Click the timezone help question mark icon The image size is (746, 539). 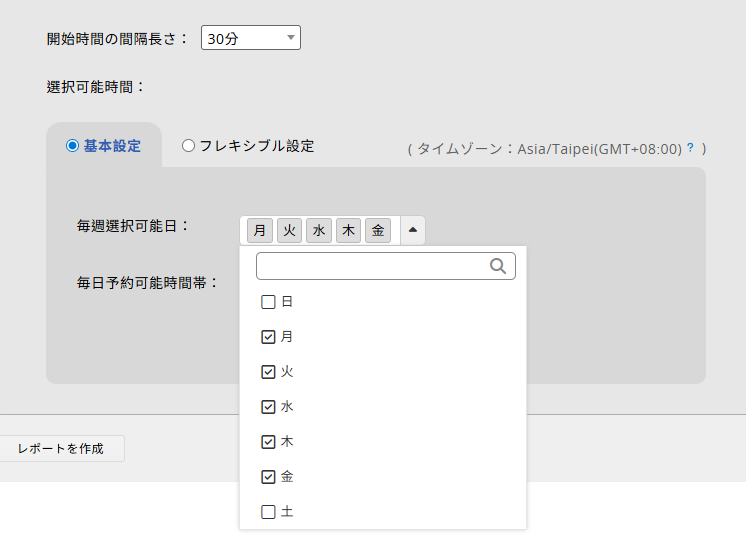690,147
